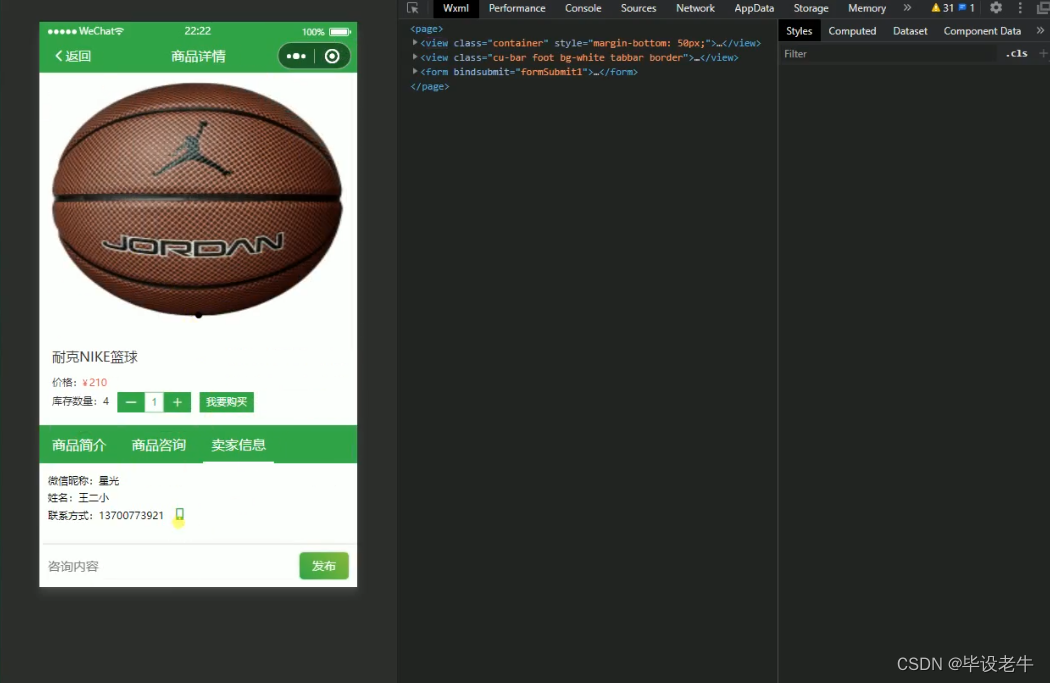The height and width of the screenshot is (683, 1050).
Task: Open the Memory tab
Action: coord(867,8)
